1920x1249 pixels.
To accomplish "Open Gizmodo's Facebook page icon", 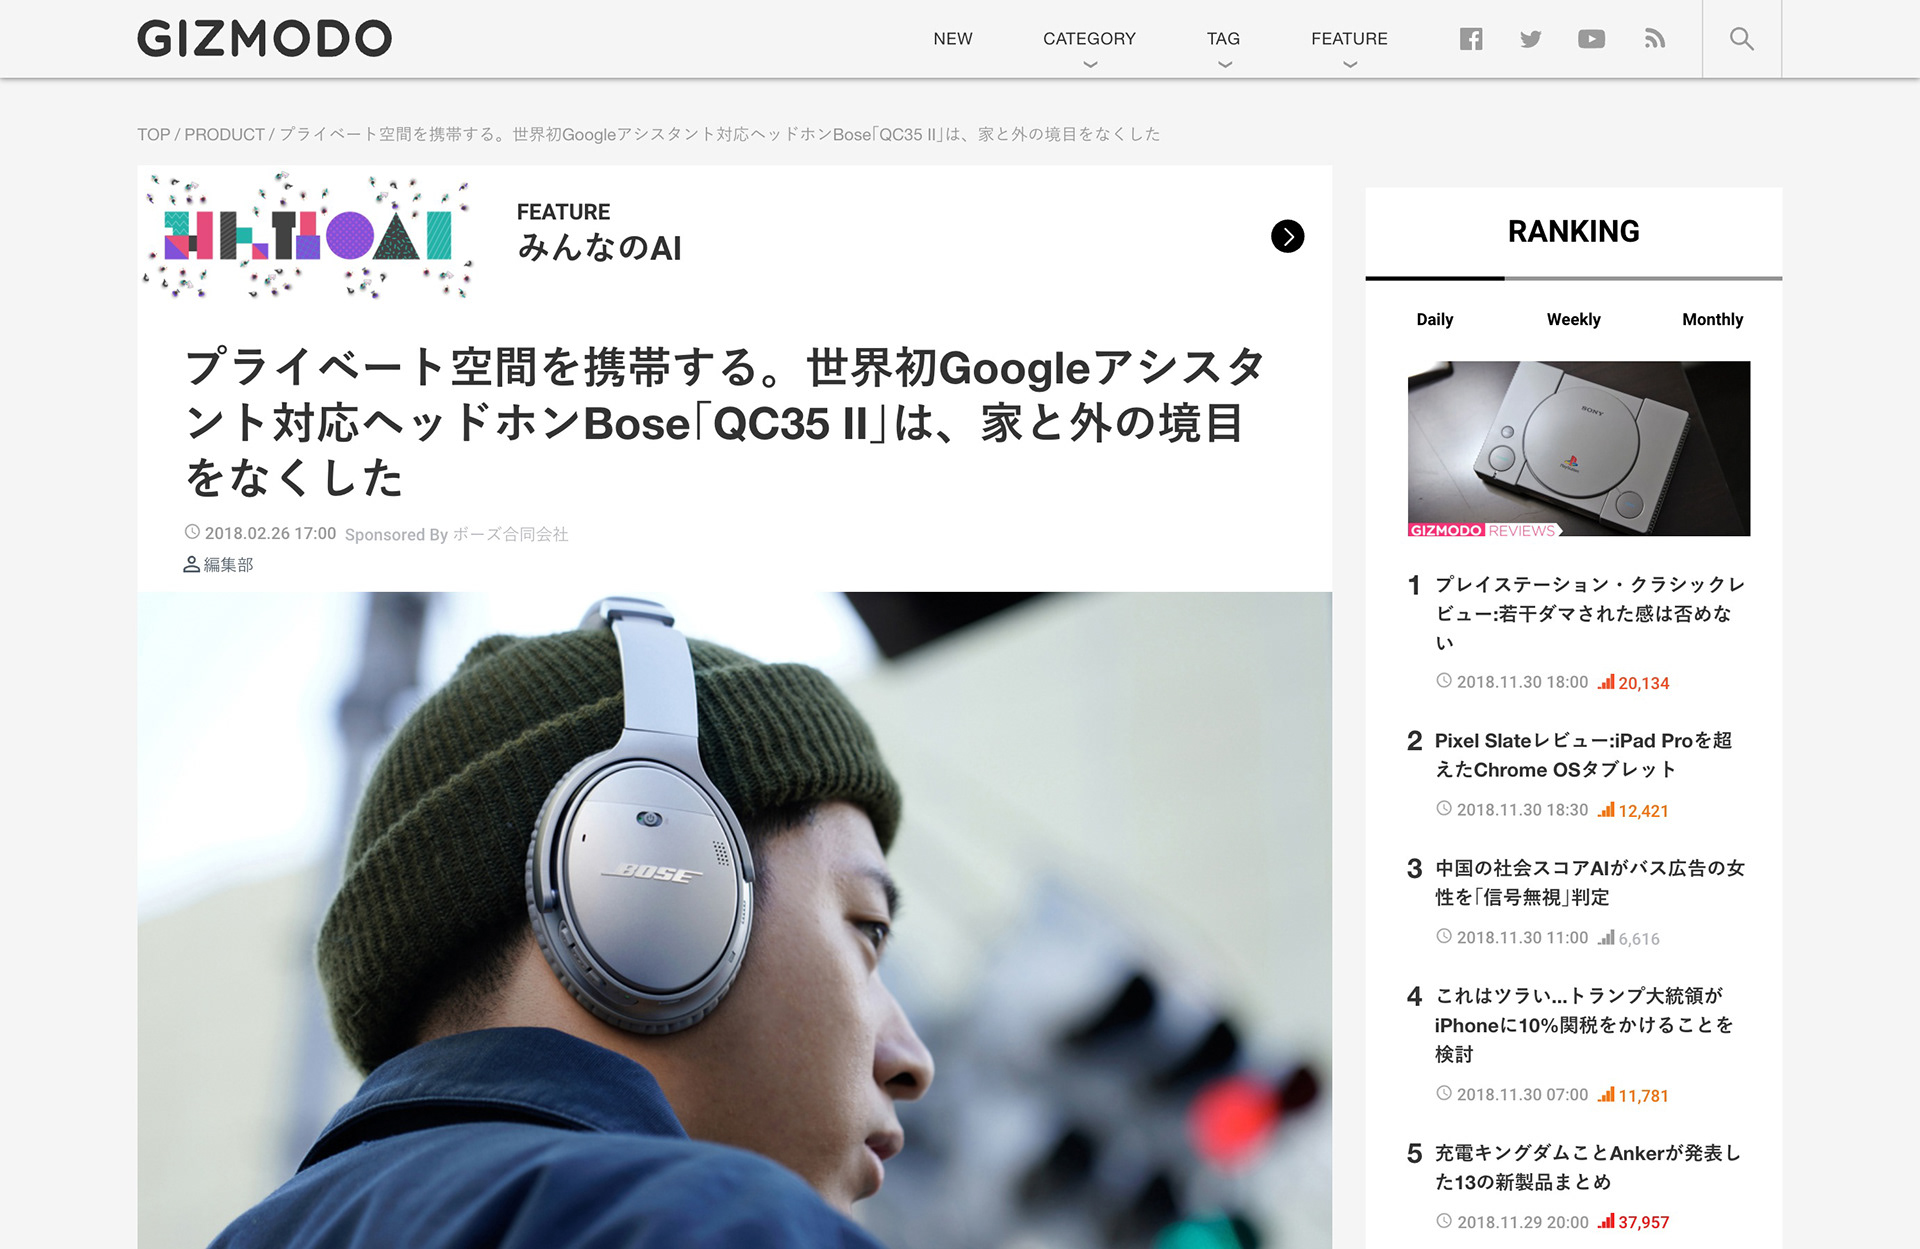I will [x=1470, y=39].
